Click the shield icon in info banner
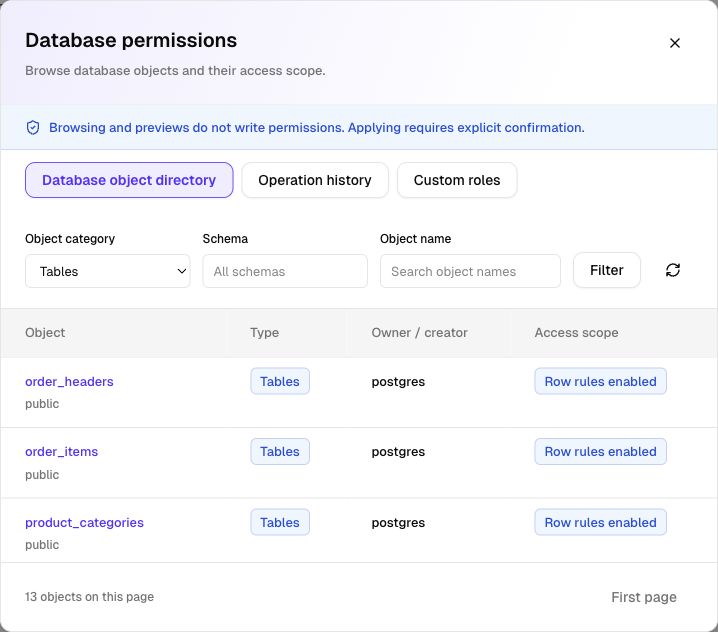This screenshot has height=632, width=718. coord(33,128)
